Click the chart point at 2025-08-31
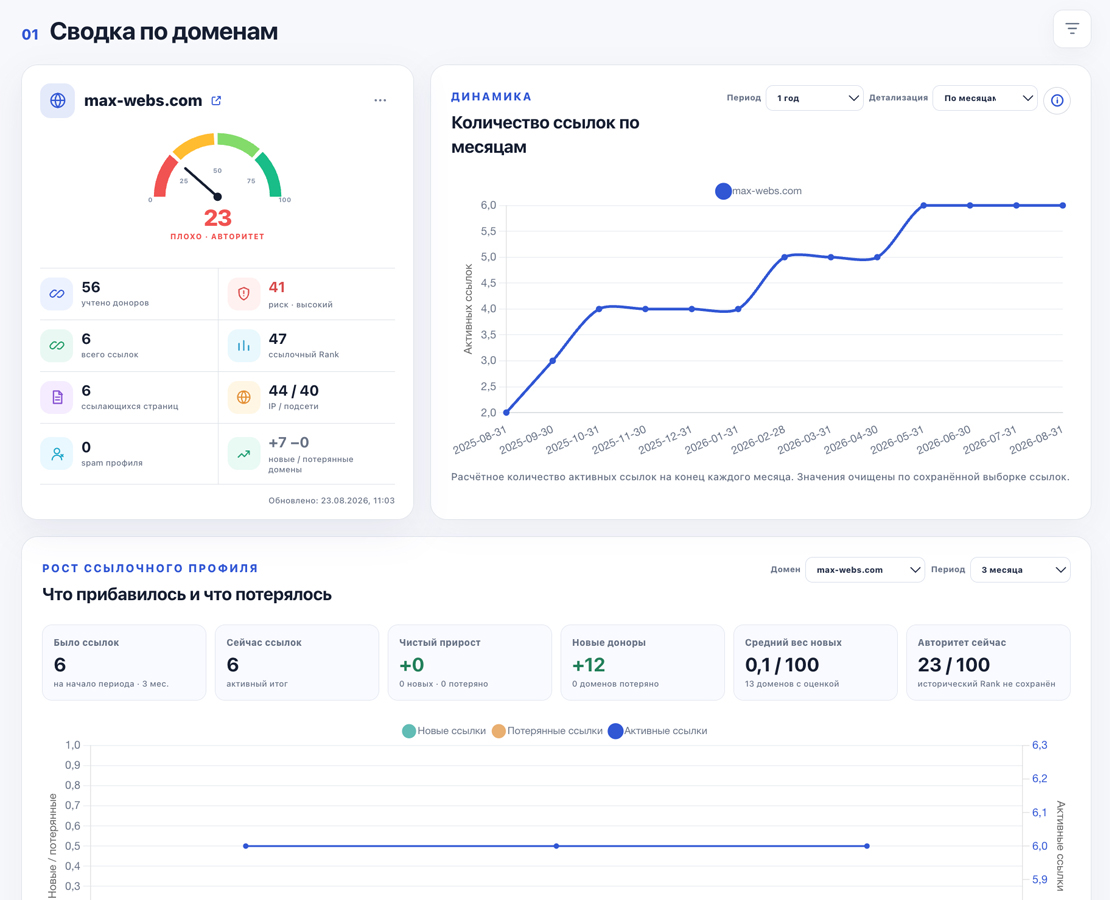Image resolution: width=1110 pixels, height=900 pixels. pyautogui.click(x=506, y=412)
